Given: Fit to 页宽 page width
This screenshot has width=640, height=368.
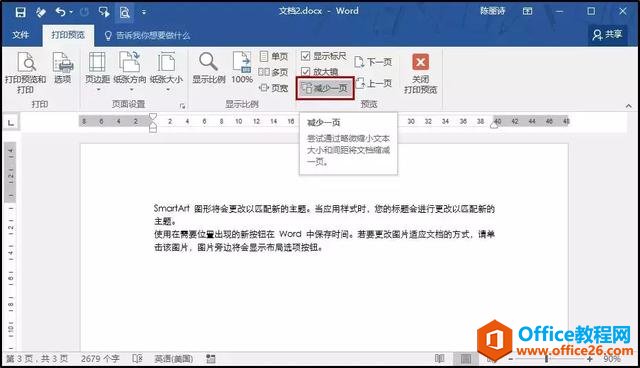Looking at the screenshot, I should (273, 88).
